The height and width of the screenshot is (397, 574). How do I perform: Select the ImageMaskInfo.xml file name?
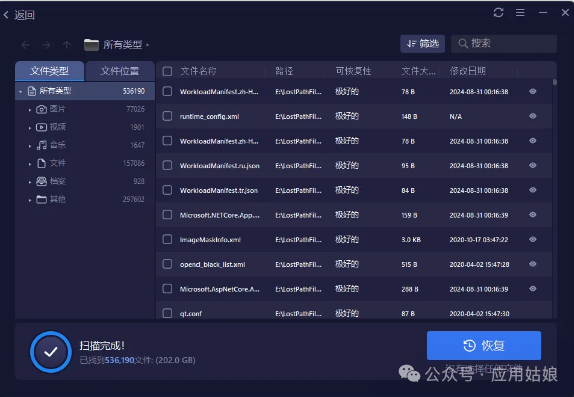pyautogui.click(x=210, y=240)
